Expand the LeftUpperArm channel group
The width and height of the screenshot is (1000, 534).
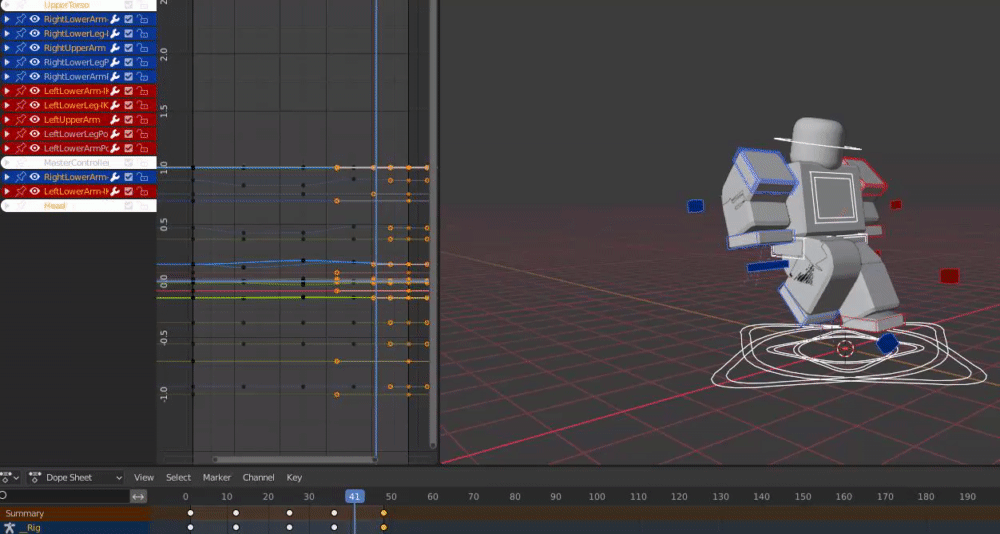[7, 119]
